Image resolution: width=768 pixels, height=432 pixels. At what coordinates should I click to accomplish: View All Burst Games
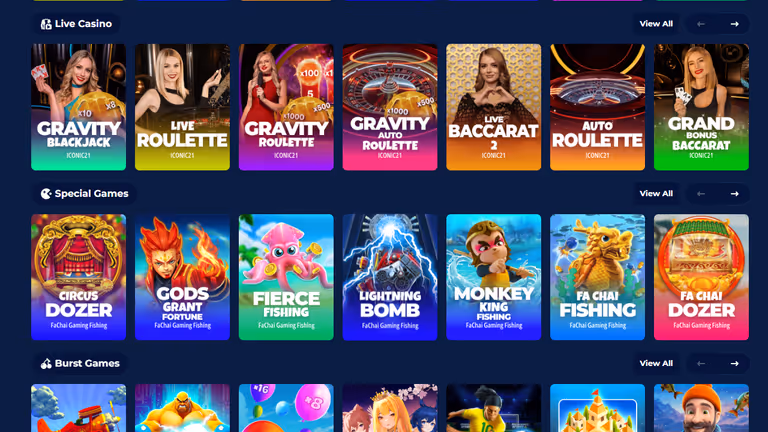656,363
